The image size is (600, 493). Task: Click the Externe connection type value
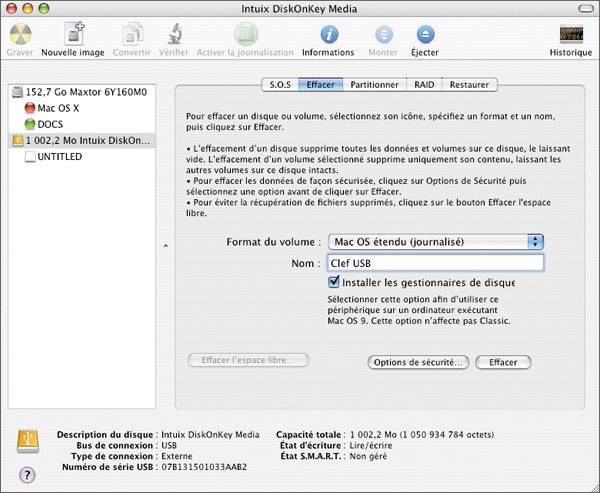[177, 456]
